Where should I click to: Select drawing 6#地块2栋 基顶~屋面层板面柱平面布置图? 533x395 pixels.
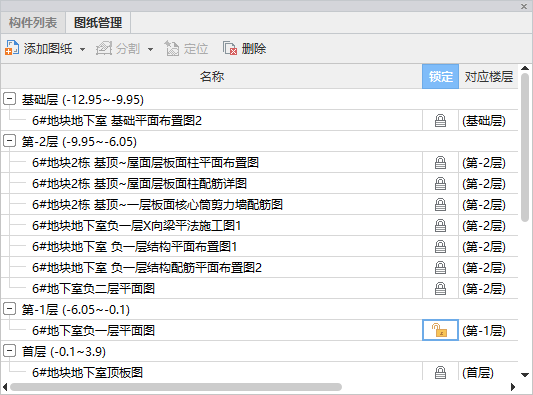[x=145, y=163]
